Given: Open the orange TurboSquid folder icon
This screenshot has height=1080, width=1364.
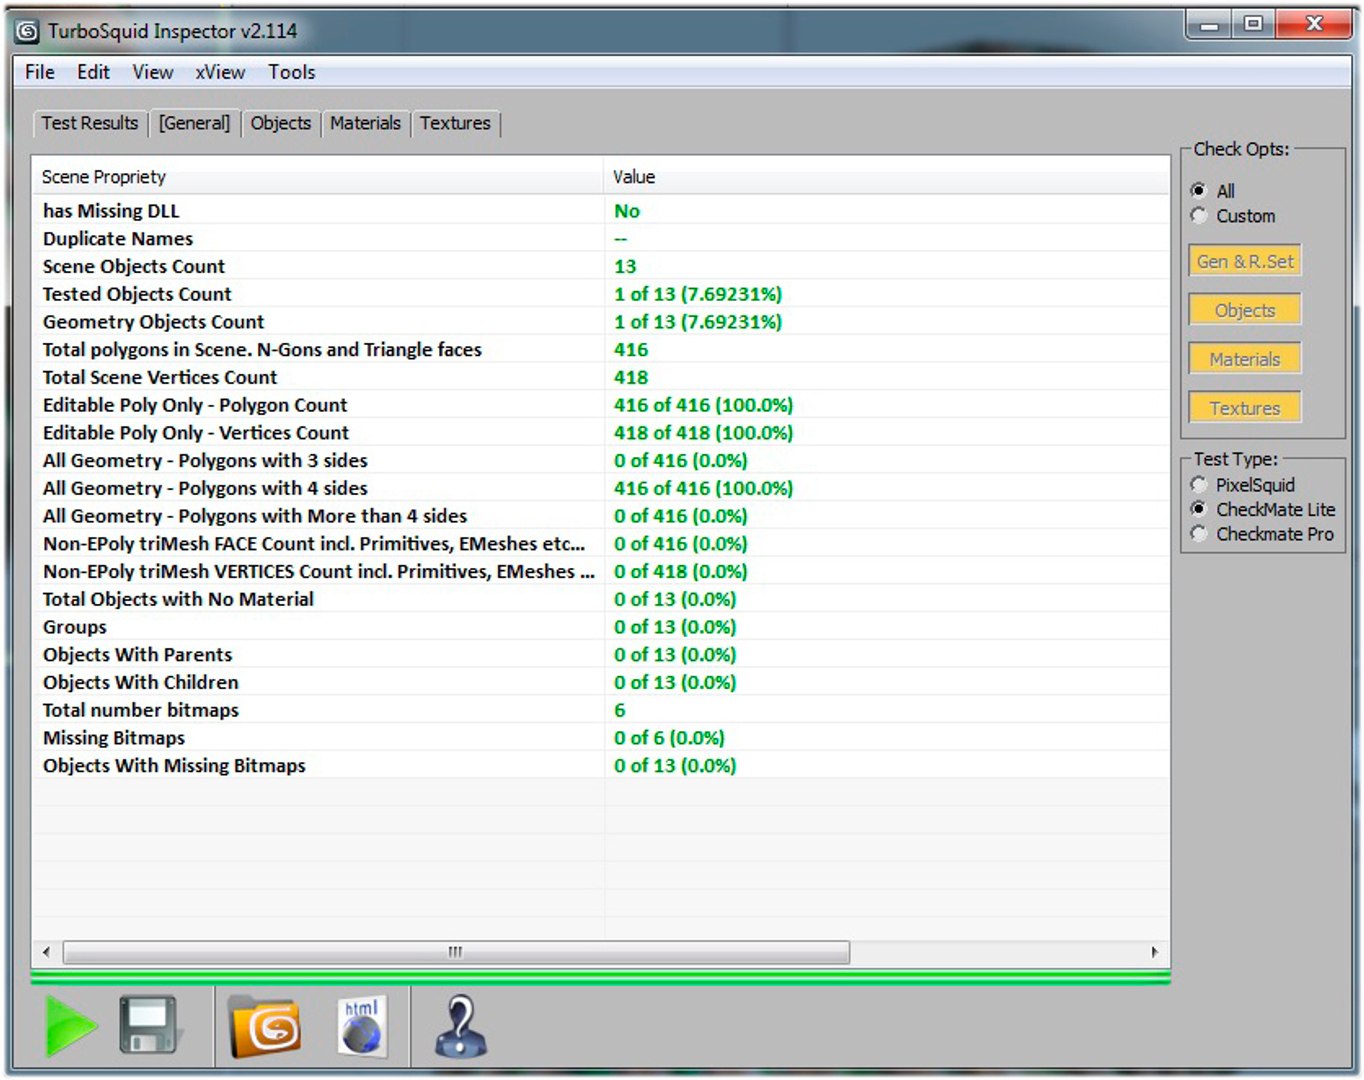Looking at the screenshot, I should (x=265, y=1026).
